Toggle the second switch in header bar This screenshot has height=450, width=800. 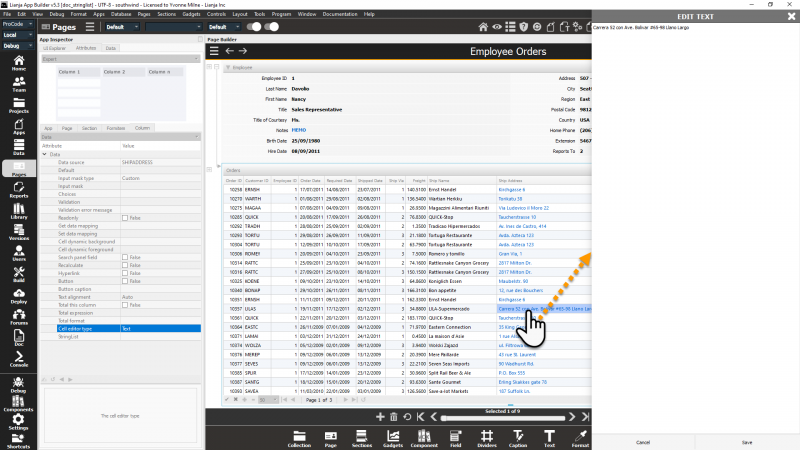coord(271,27)
